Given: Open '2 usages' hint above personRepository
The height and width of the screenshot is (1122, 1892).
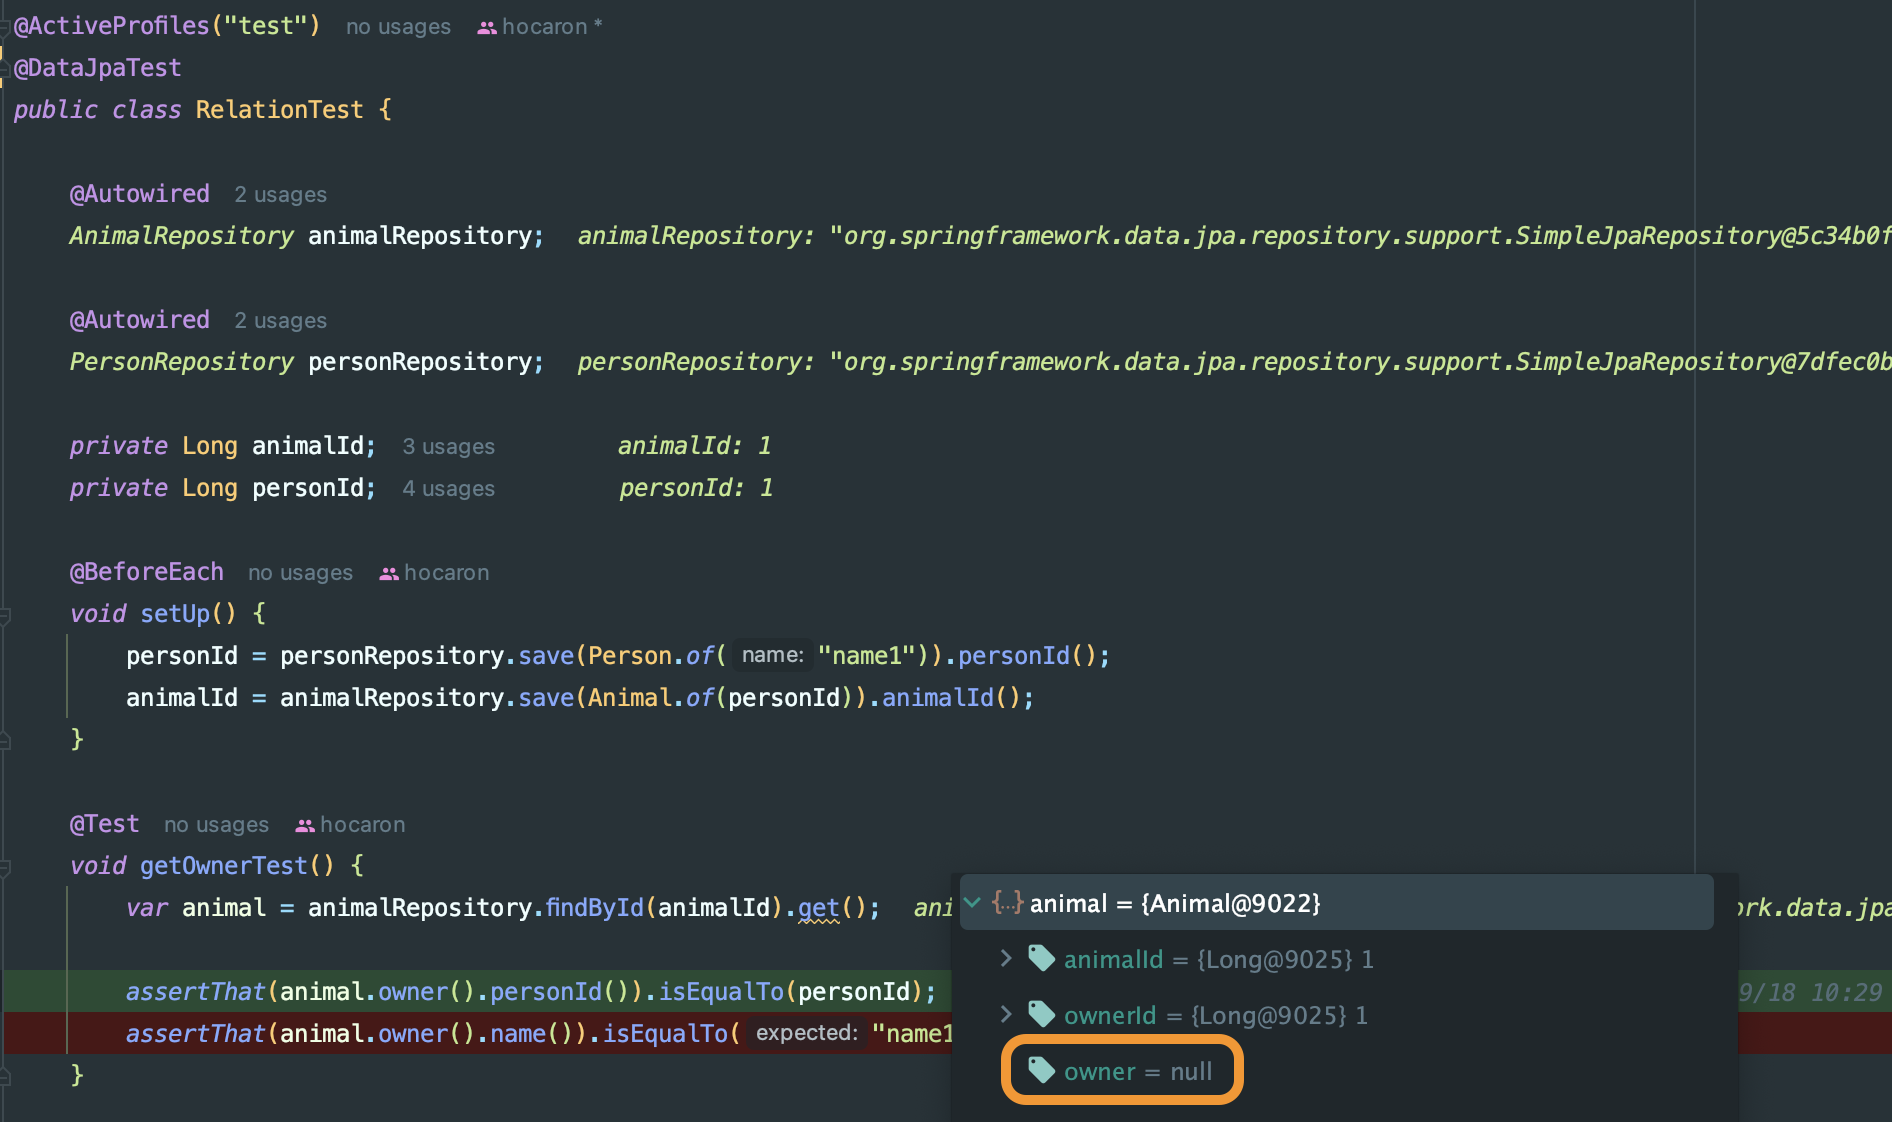Looking at the screenshot, I should pos(280,320).
